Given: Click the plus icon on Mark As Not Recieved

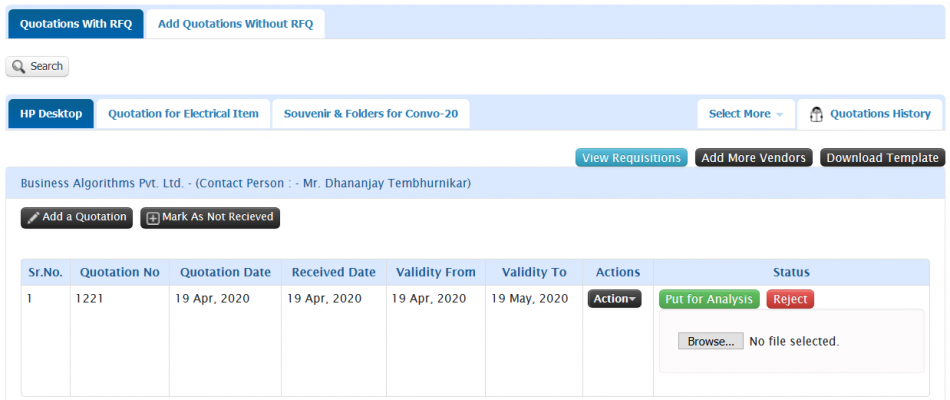Looking at the screenshot, I should point(153,218).
